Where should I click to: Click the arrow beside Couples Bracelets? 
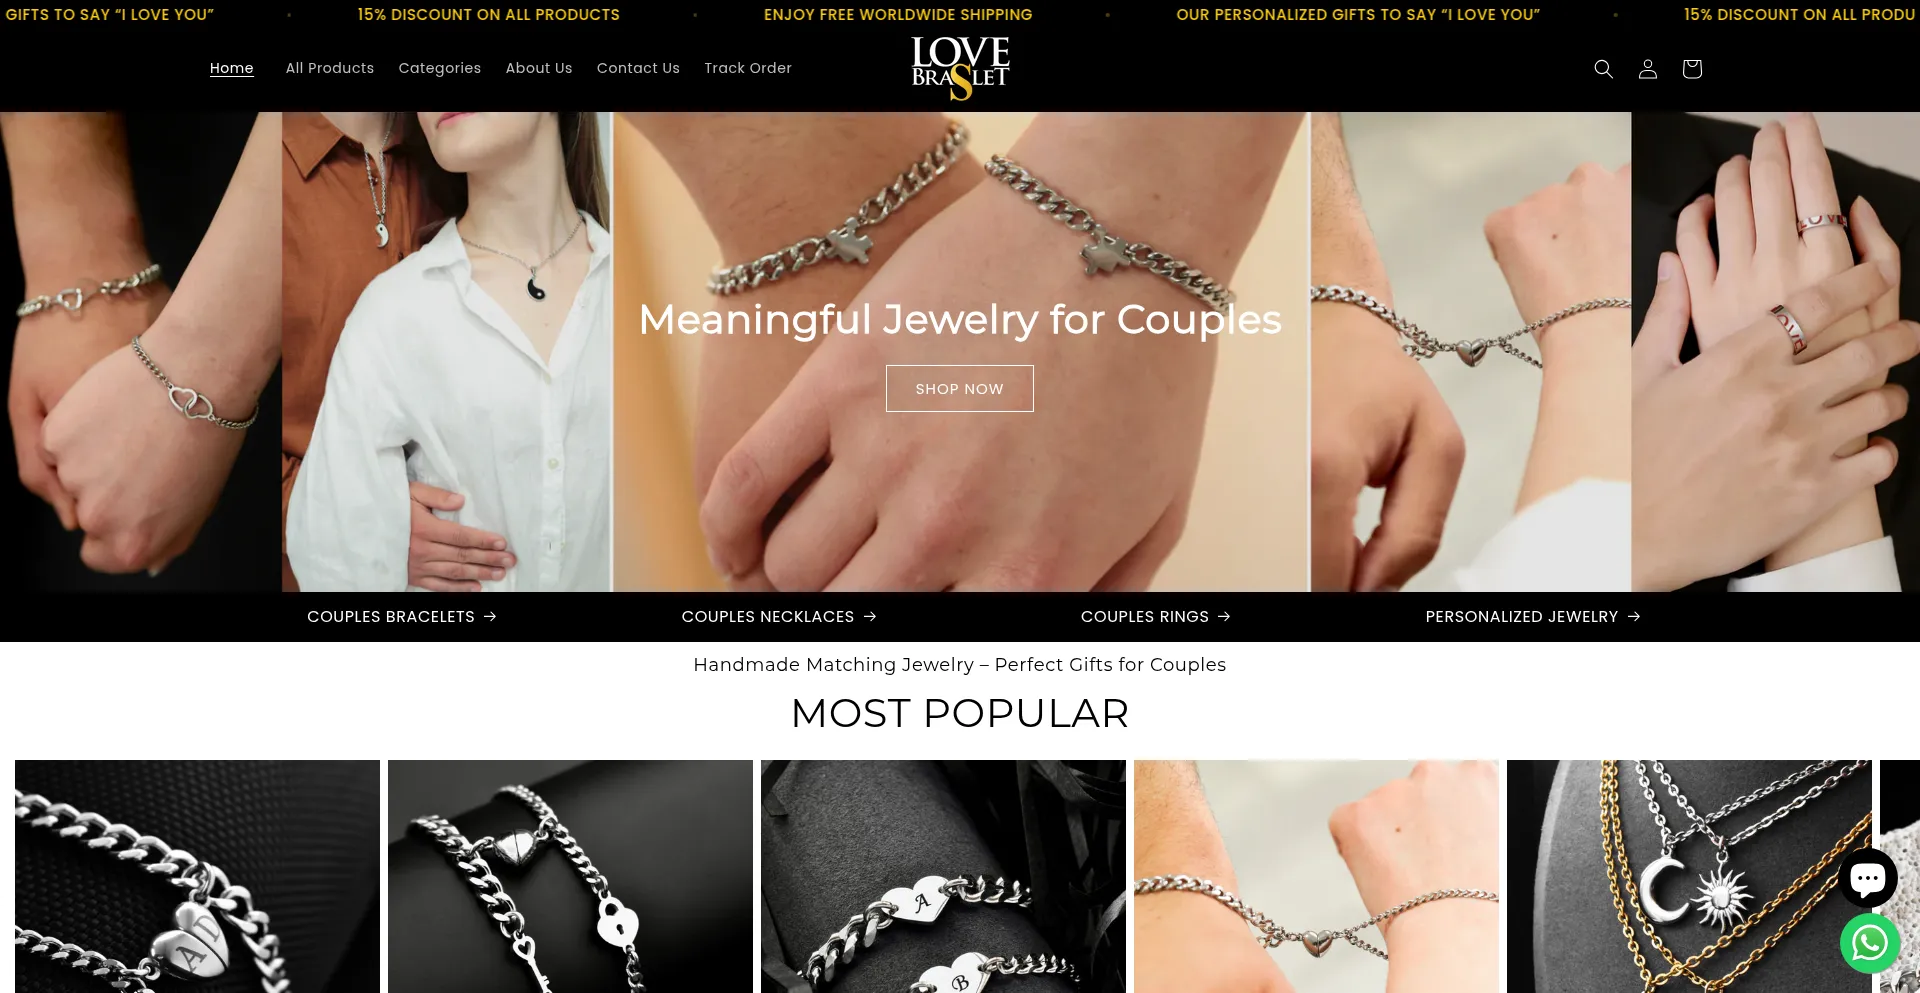490,617
